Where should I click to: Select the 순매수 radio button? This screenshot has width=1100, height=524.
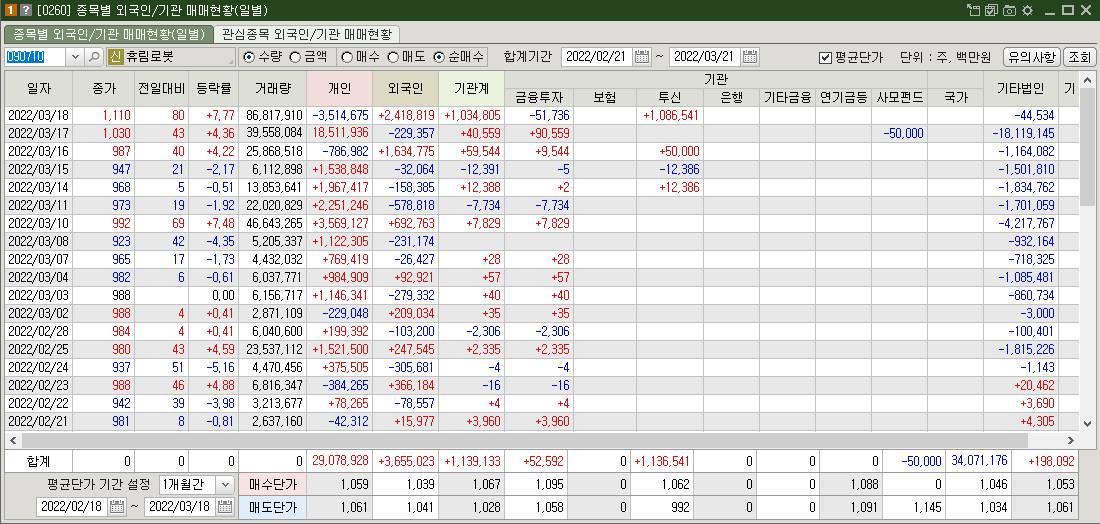pyautogui.click(x=439, y=57)
